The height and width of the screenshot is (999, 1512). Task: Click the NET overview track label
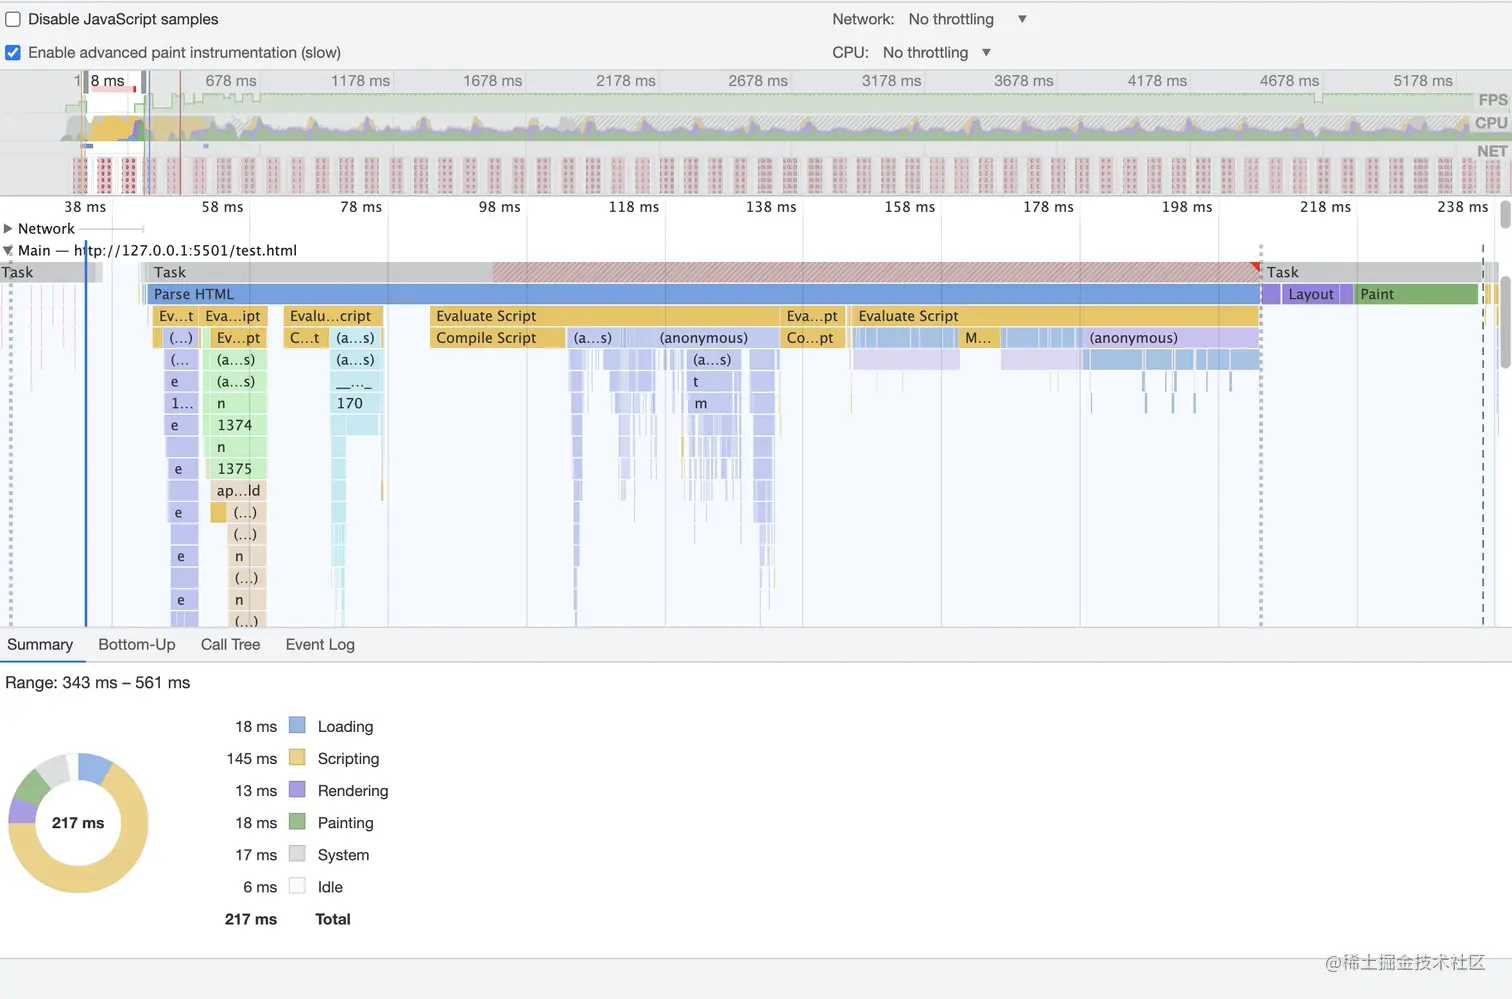pos(1492,151)
